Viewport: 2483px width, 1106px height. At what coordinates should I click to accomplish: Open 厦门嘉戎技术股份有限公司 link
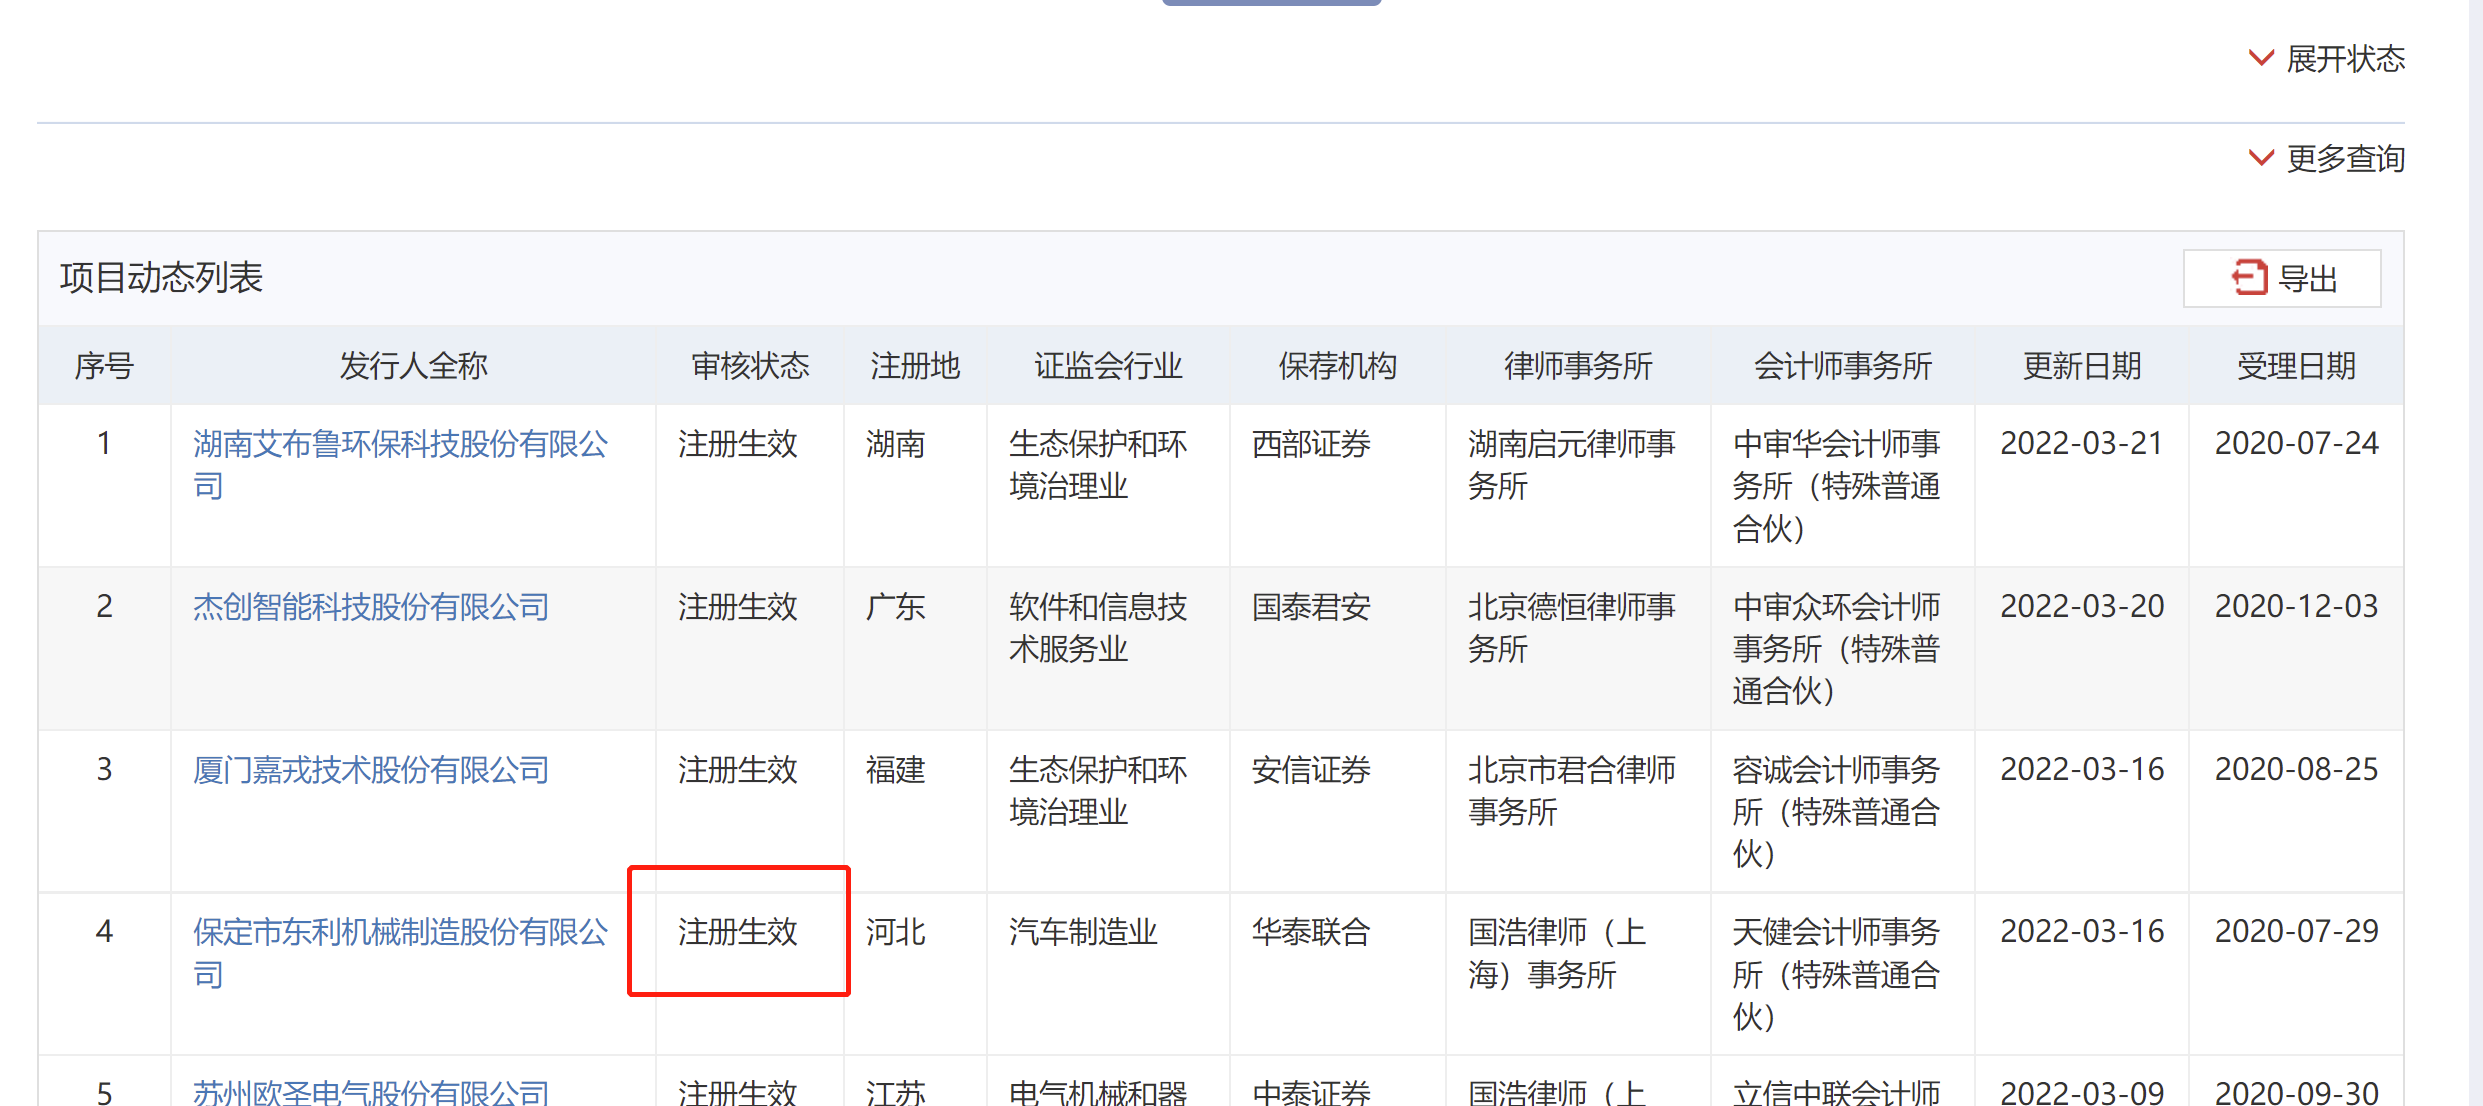tap(370, 770)
